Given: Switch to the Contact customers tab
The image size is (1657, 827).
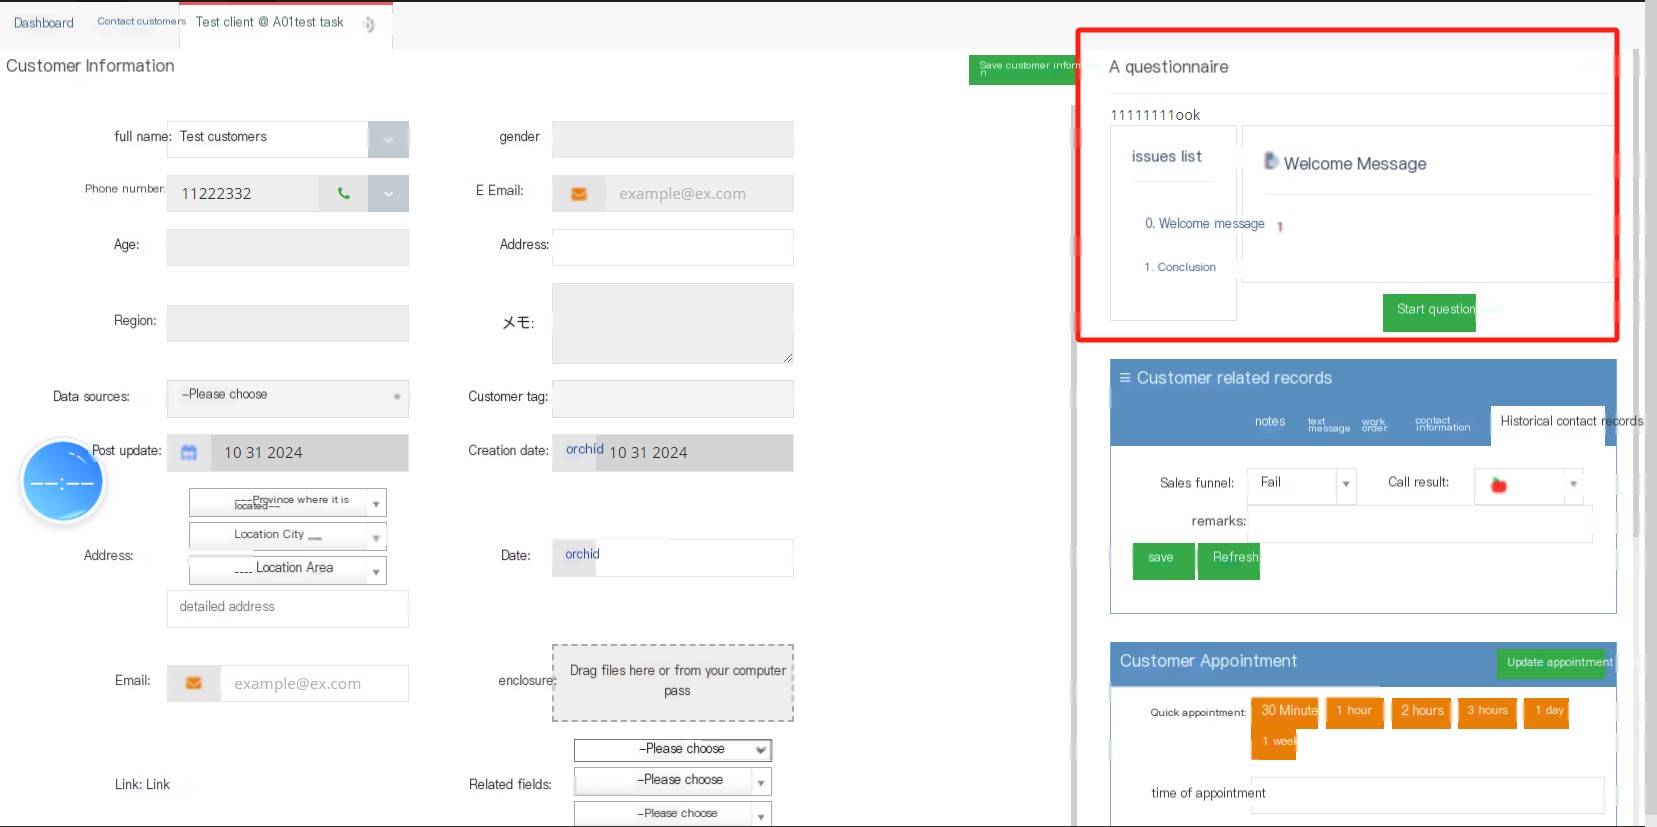Looking at the screenshot, I should (x=141, y=21).
